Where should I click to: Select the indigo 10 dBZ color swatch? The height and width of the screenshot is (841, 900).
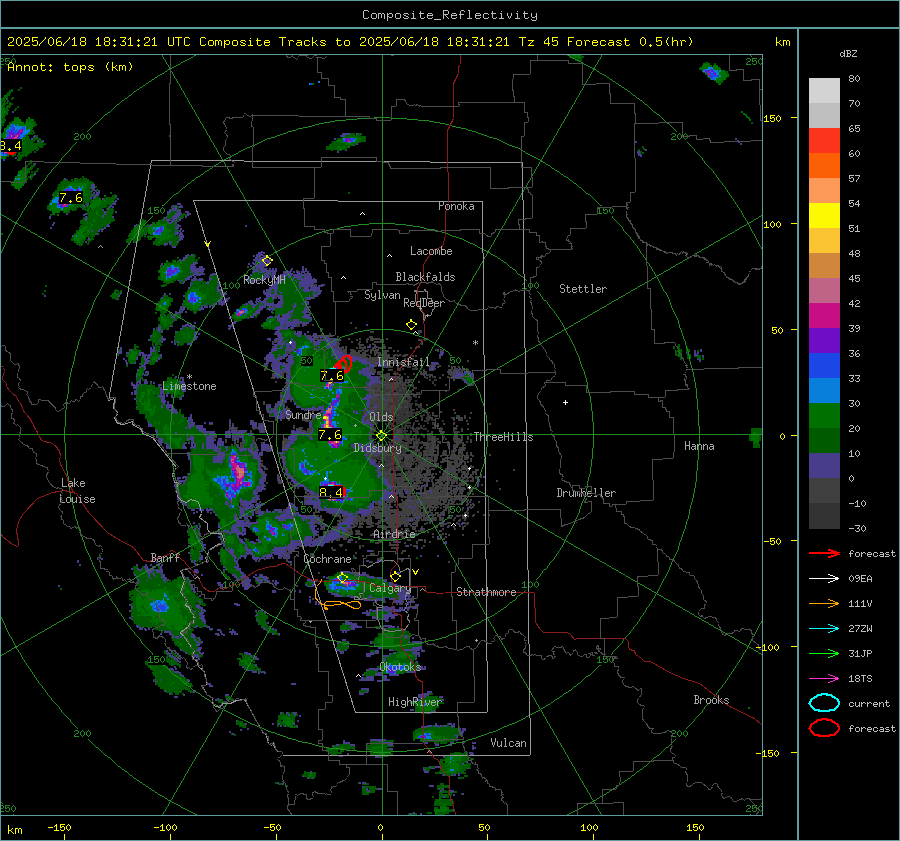[824, 466]
